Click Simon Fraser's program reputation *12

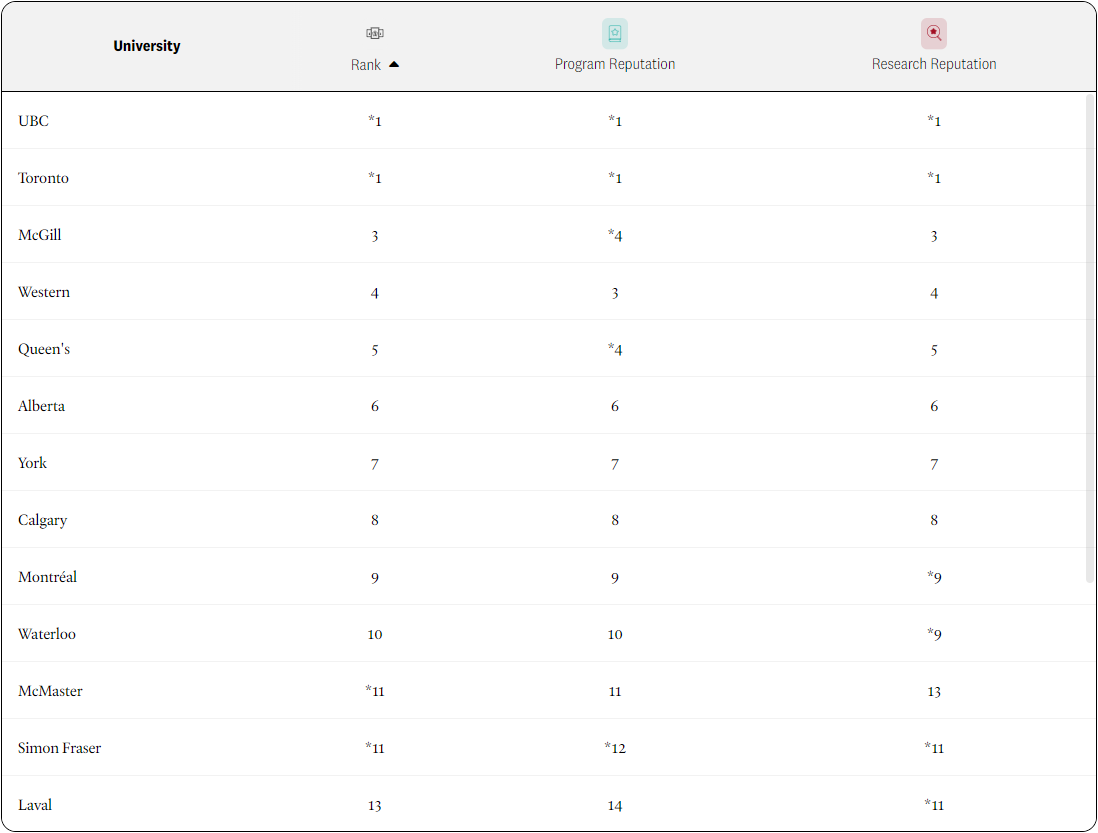[x=615, y=748]
